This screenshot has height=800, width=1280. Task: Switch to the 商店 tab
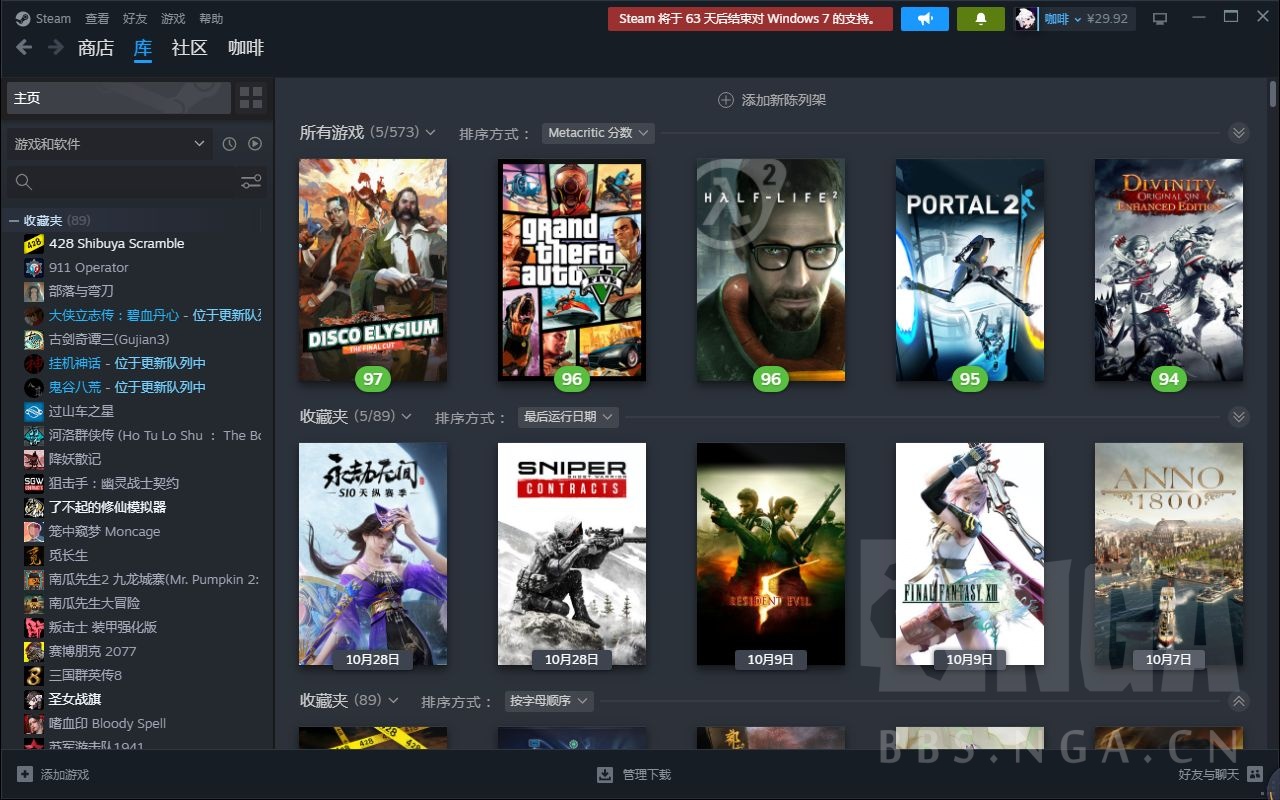coord(95,47)
